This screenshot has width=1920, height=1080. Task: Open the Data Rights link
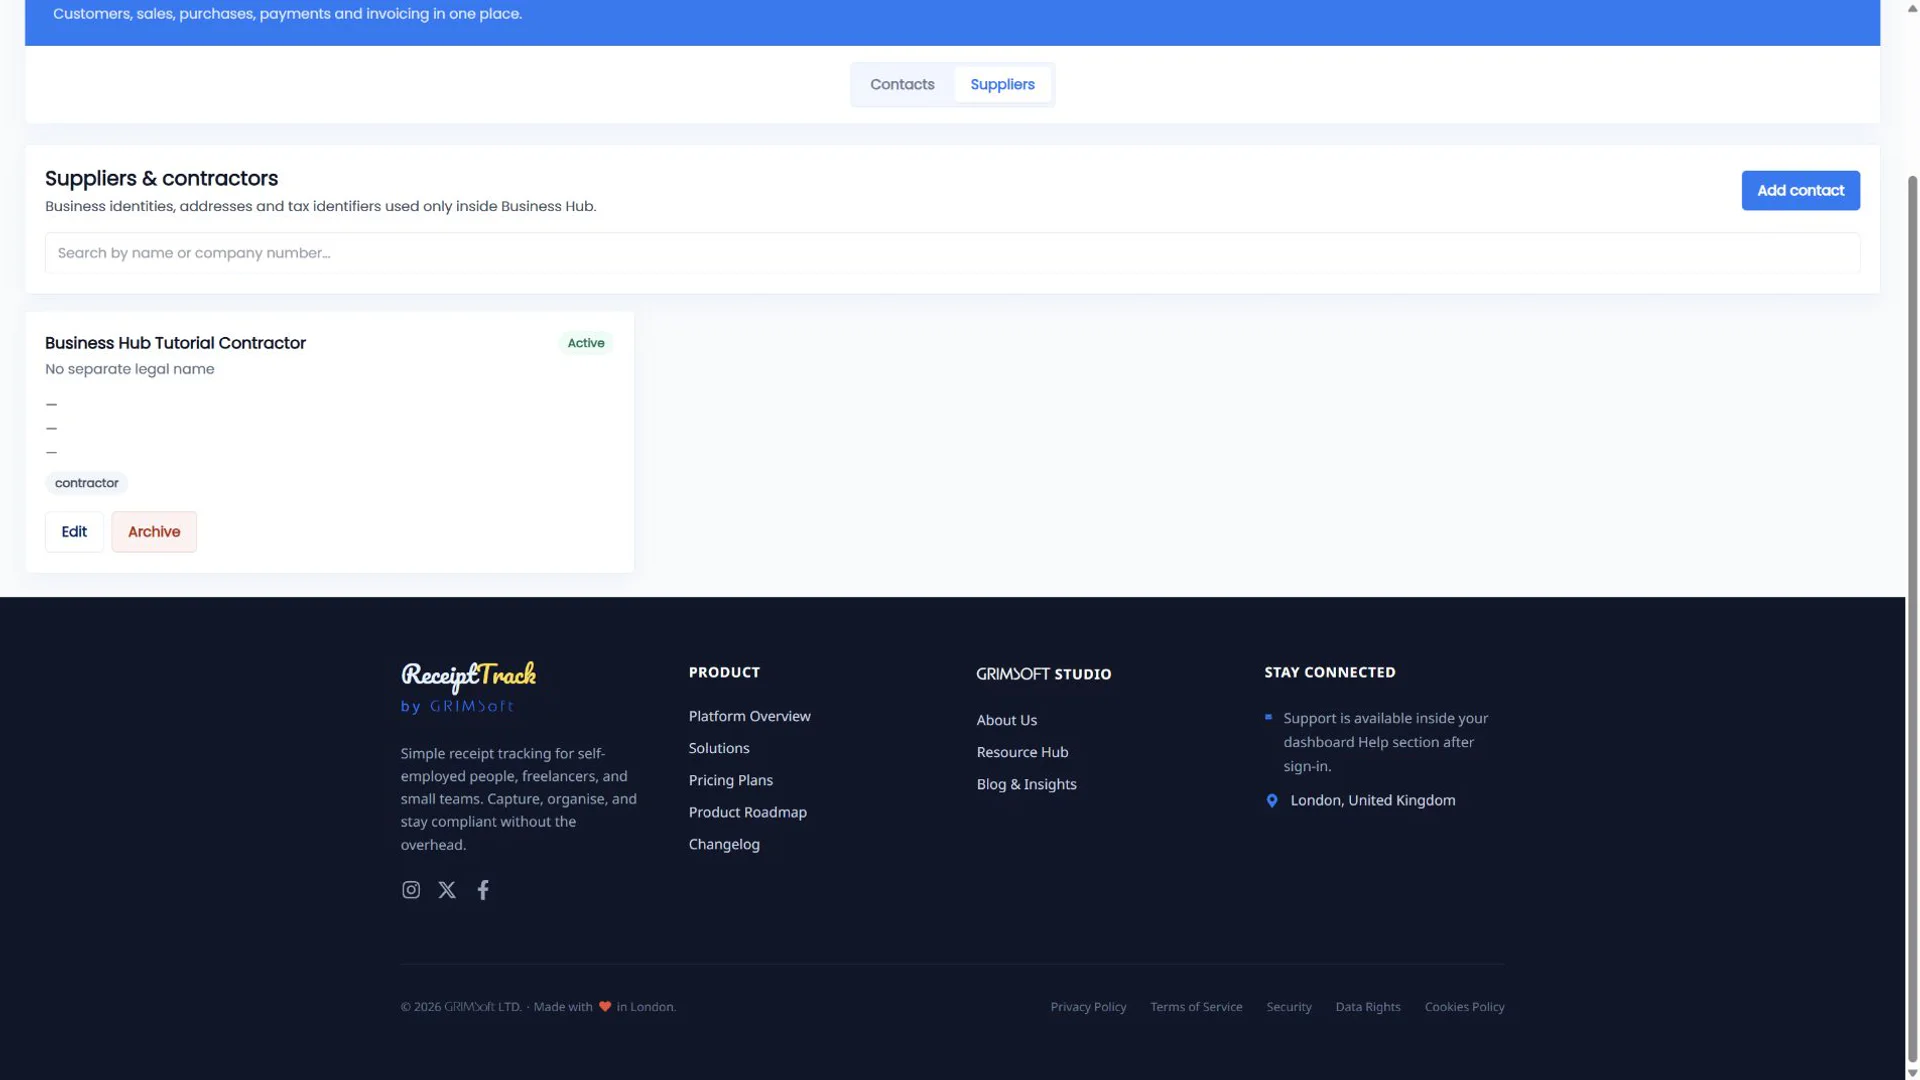point(1368,1007)
